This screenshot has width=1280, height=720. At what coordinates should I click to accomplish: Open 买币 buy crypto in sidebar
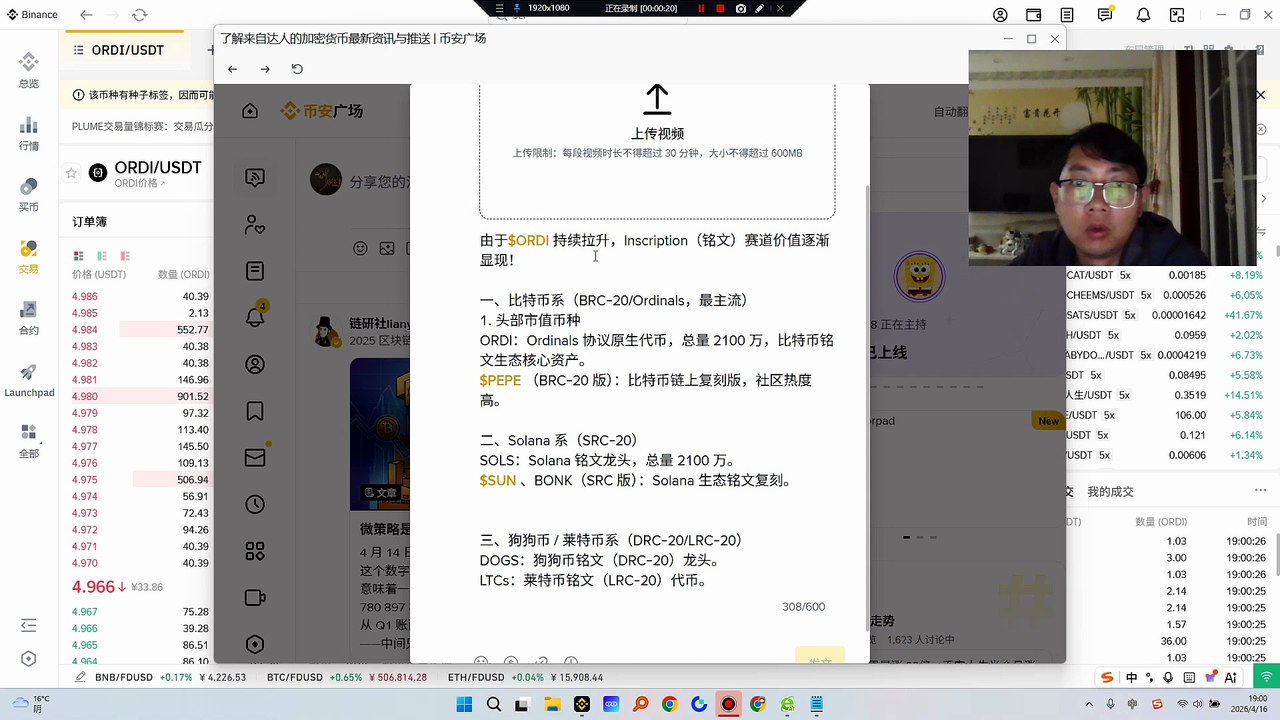29,194
